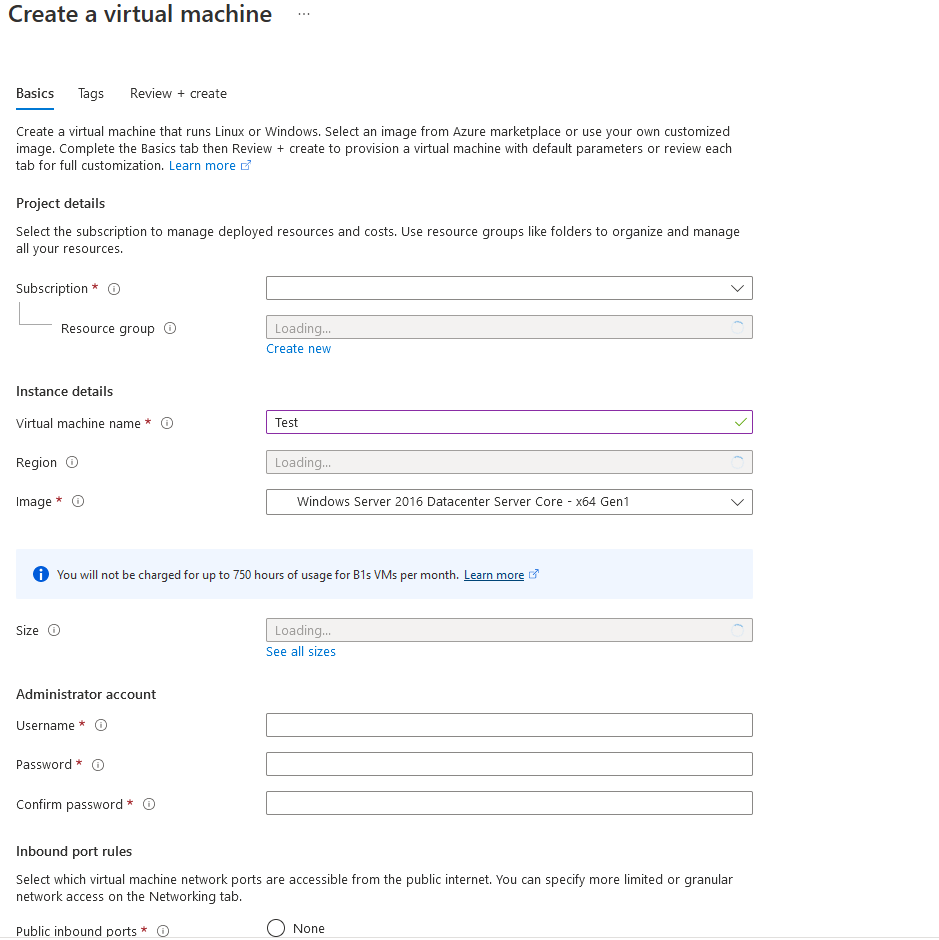Click Learn more in the B1s banner
The image size is (939, 940).
(493, 574)
